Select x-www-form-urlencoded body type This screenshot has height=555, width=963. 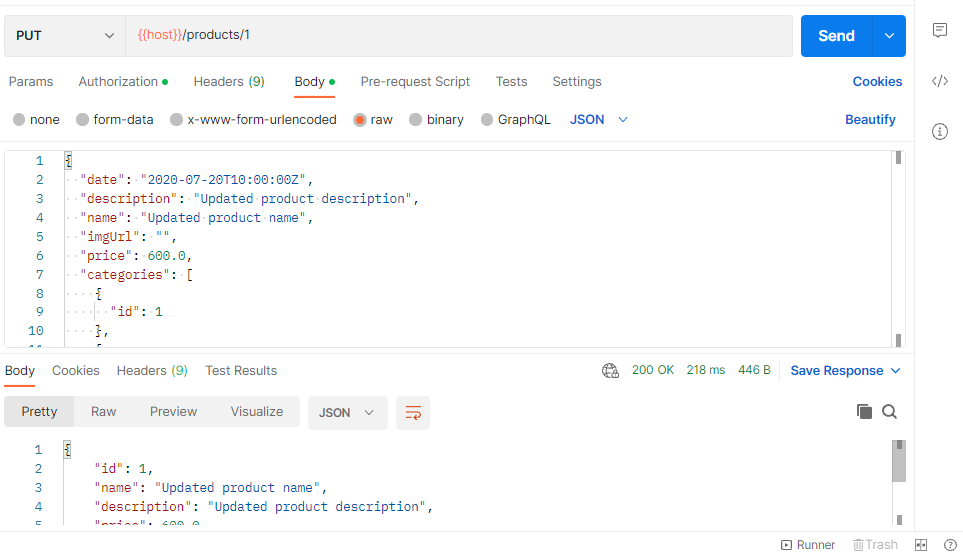tap(254, 120)
